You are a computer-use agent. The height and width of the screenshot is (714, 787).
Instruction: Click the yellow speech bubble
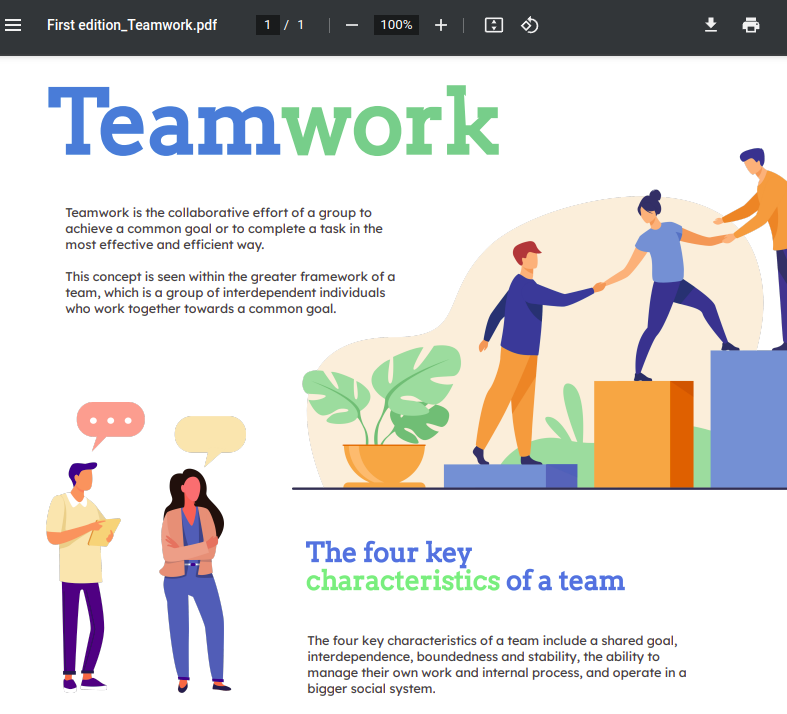pyautogui.click(x=210, y=435)
